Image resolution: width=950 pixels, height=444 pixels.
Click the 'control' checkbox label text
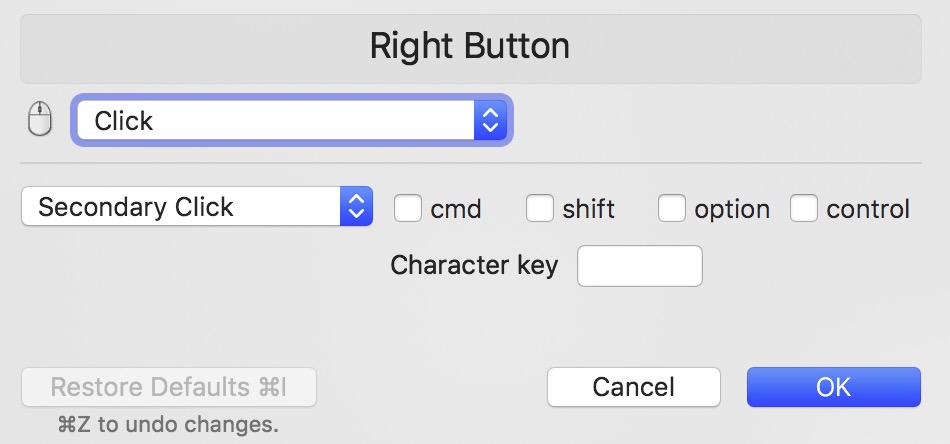coord(868,209)
